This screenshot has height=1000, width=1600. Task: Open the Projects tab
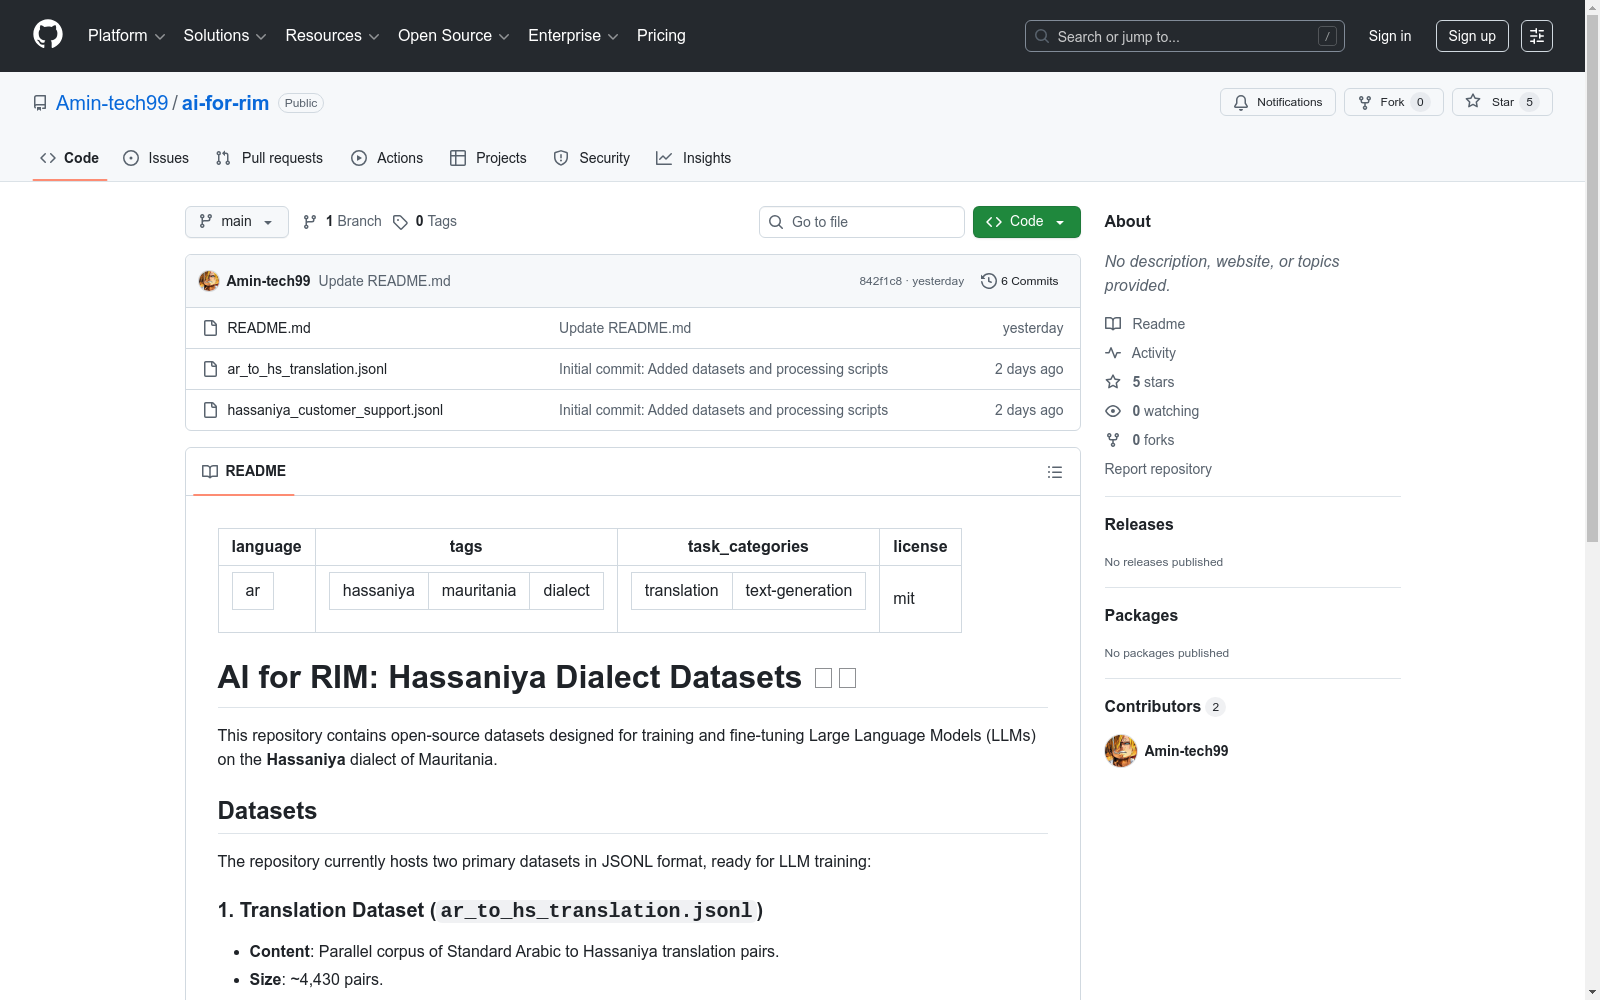488,158
